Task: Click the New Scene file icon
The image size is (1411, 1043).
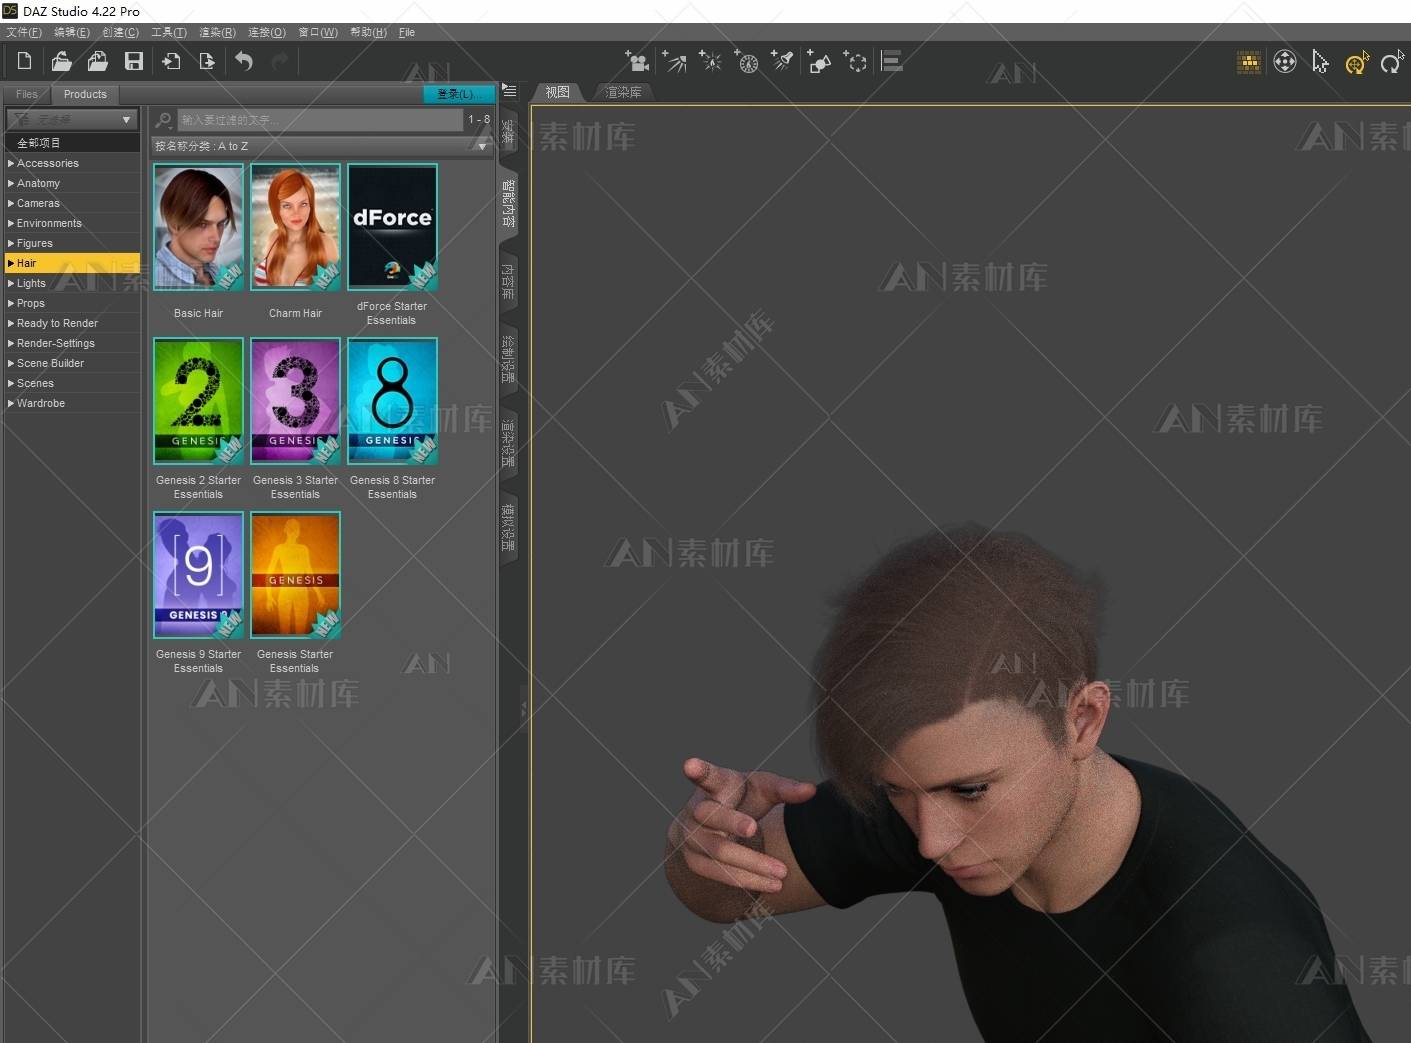Action: (x=24, y=61)
